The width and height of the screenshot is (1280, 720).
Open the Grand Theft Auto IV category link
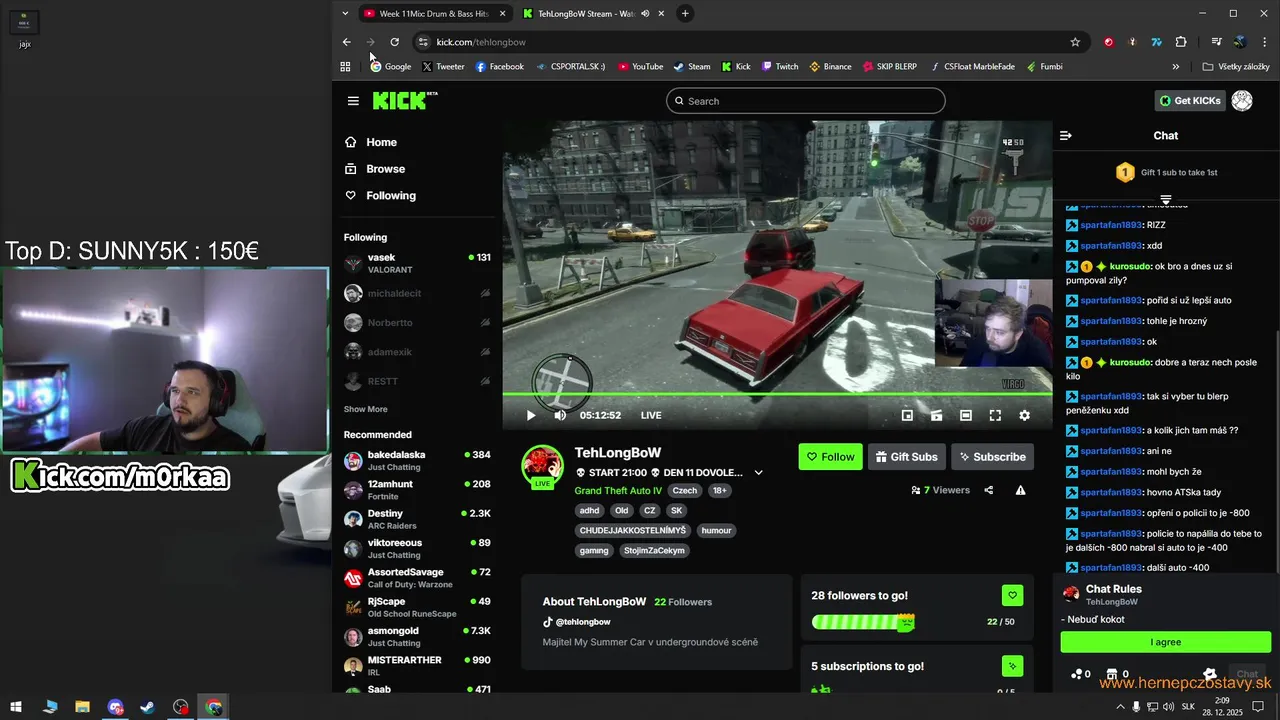(x=618, y=491)
